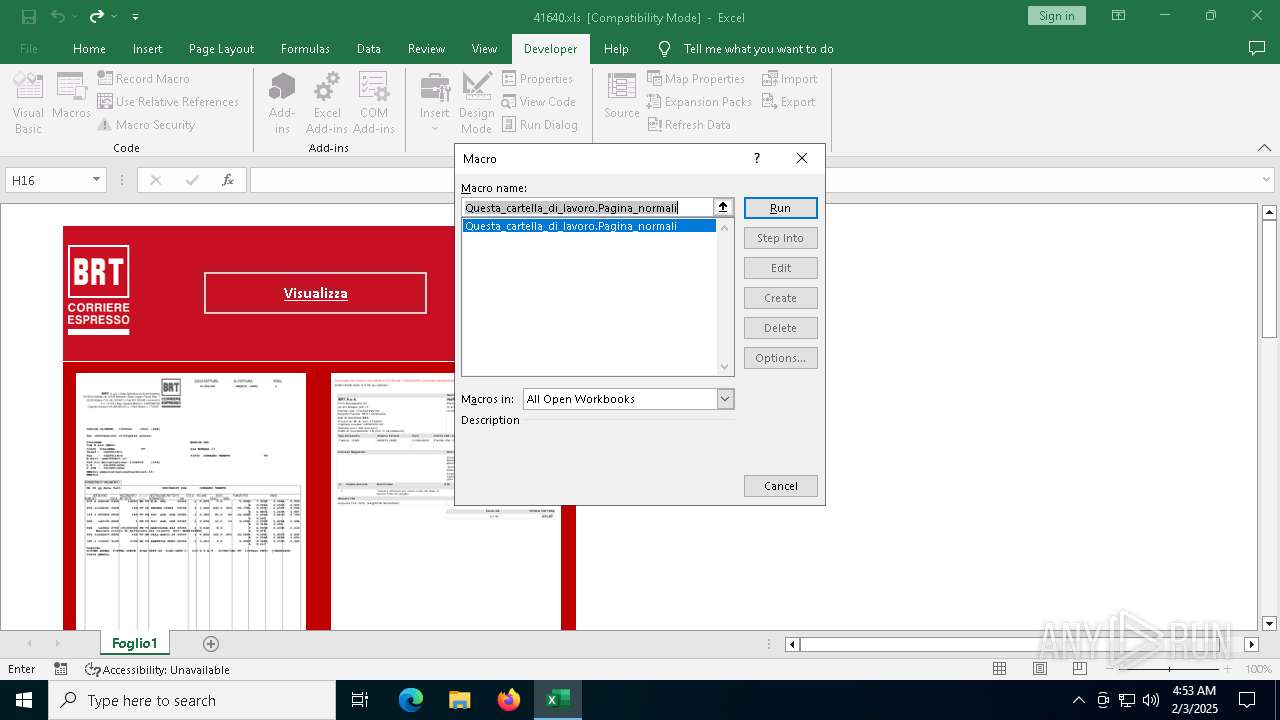Viewport: 1280px width, 720px height.
Task: Add a new sheet with plus button
Action: pos(210,644)
